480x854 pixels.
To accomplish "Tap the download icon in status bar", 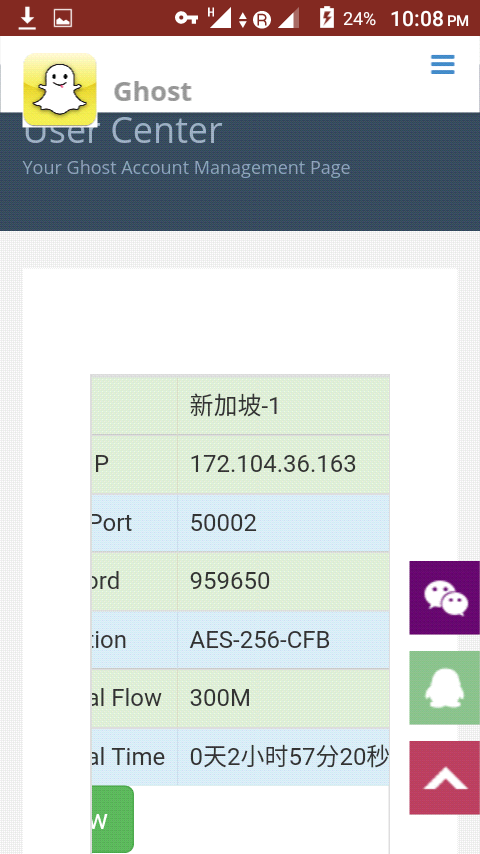I will [x=27, y=19].
